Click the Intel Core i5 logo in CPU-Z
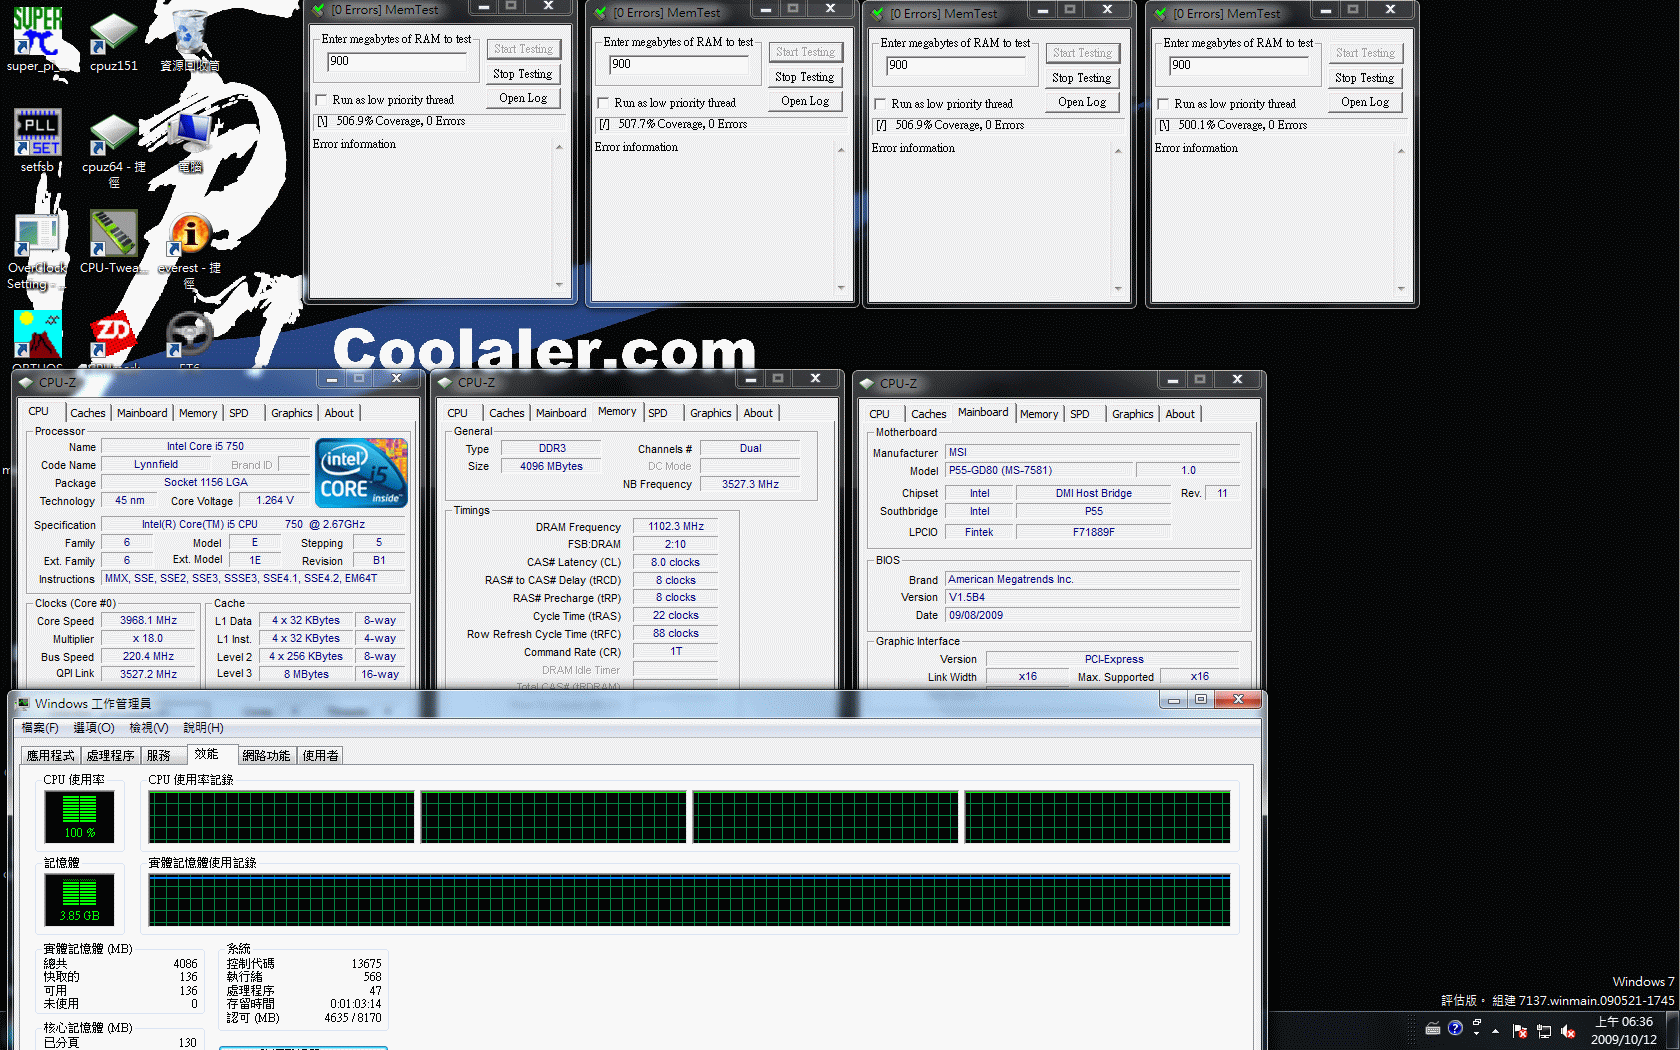 coord(362,472)
